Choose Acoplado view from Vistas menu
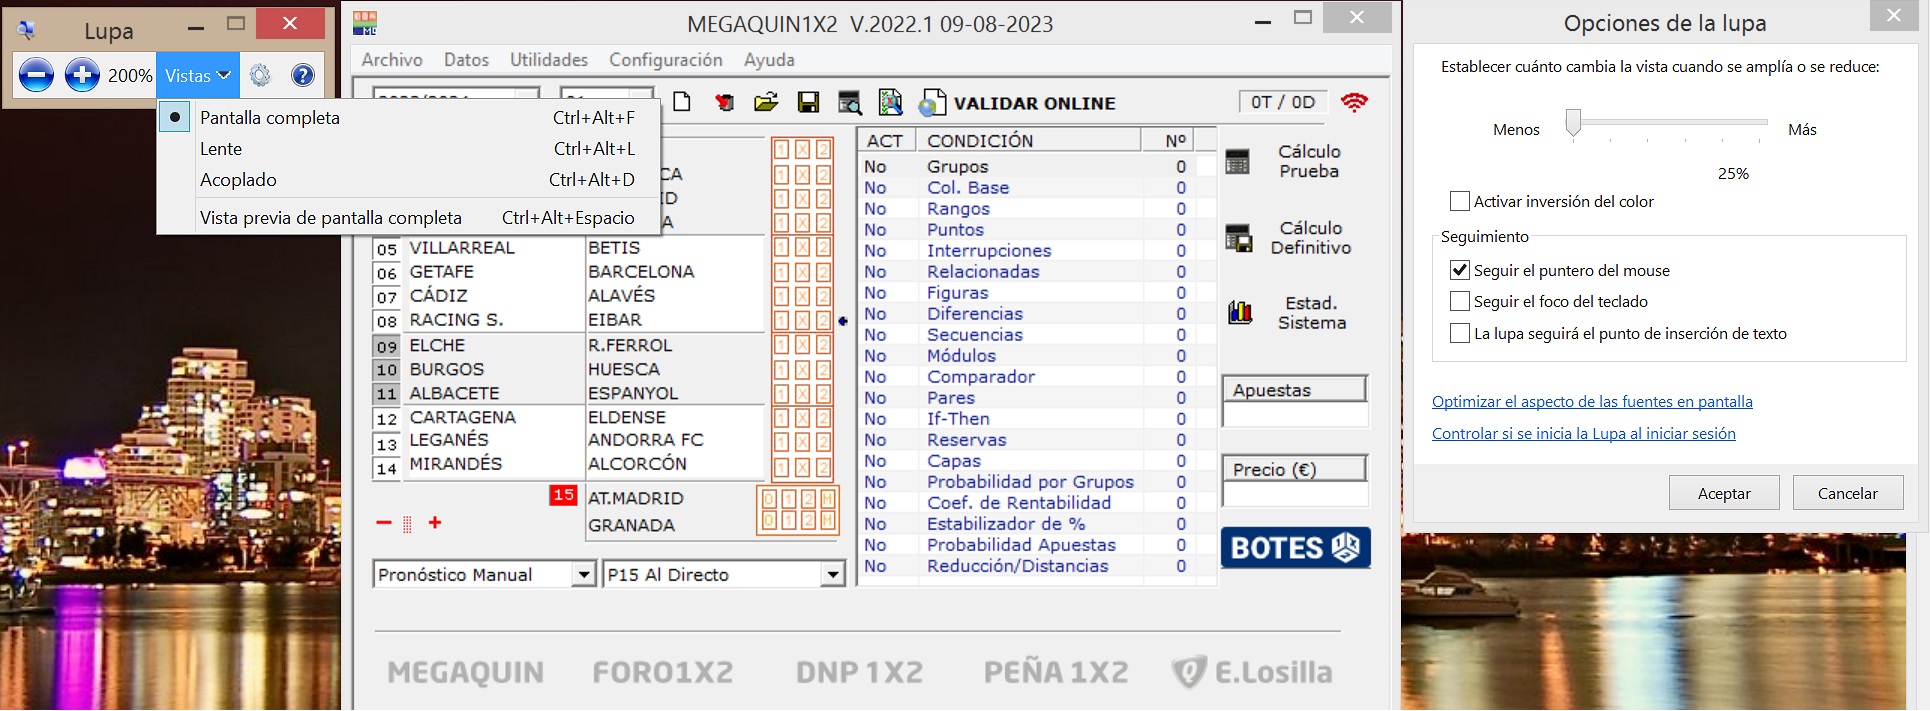The height and width of the screenshot is (711, 1930). [x=409, y=180]
